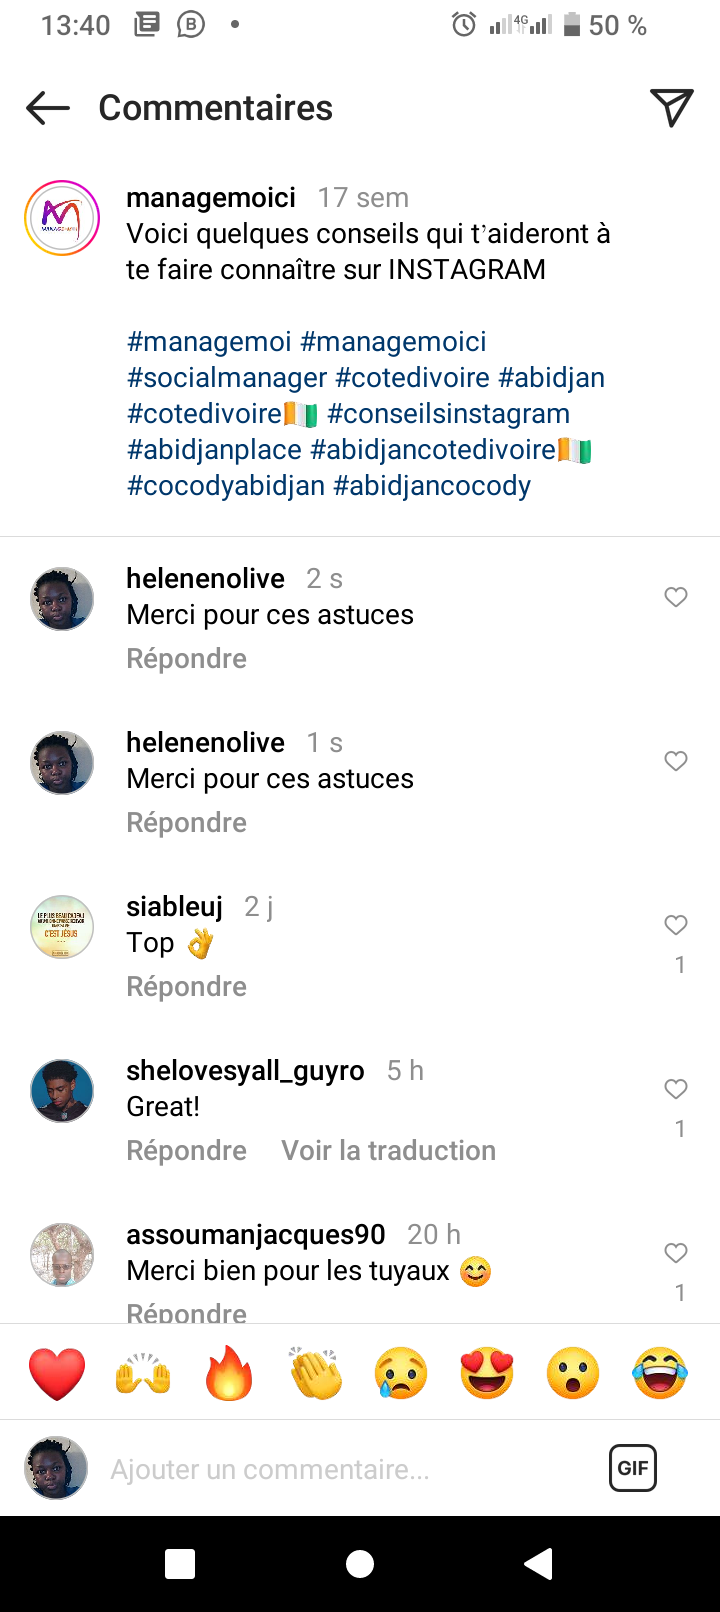Screen dimensions: 720x1612
Task: Open the #conseilsinstagram hashtag
Action: coord(449,414)
